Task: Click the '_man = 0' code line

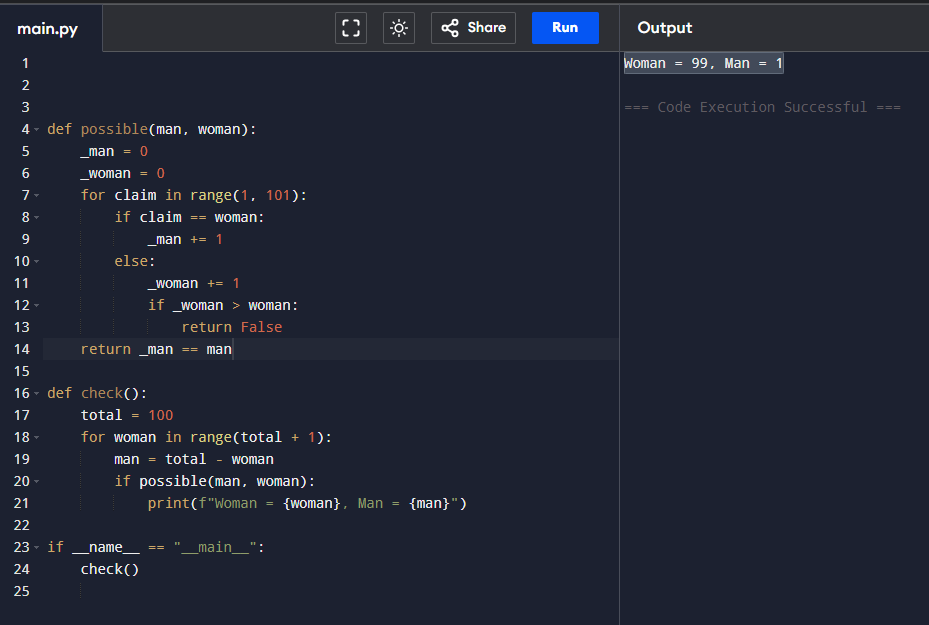Action: (x=114, y=151)
